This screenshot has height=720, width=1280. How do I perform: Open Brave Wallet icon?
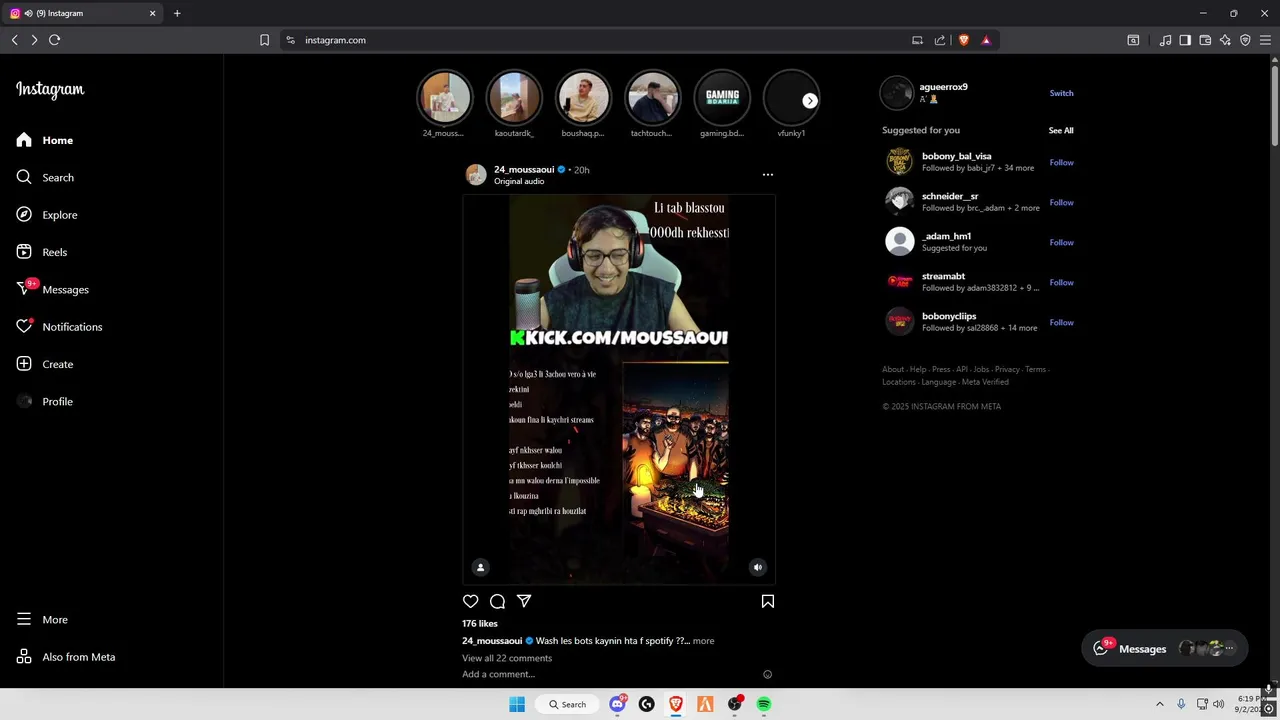(x=1205, y=40)
